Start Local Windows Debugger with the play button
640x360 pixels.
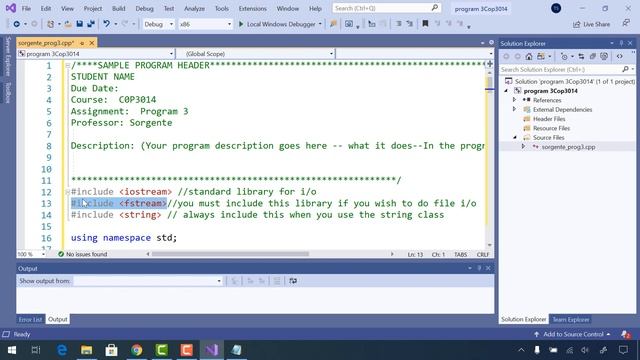241,24
